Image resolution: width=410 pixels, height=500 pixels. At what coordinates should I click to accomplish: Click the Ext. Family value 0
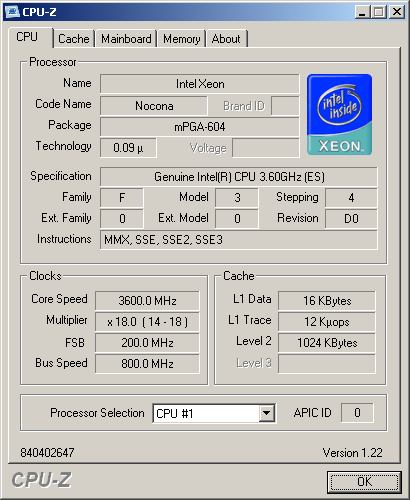point(122,219)
